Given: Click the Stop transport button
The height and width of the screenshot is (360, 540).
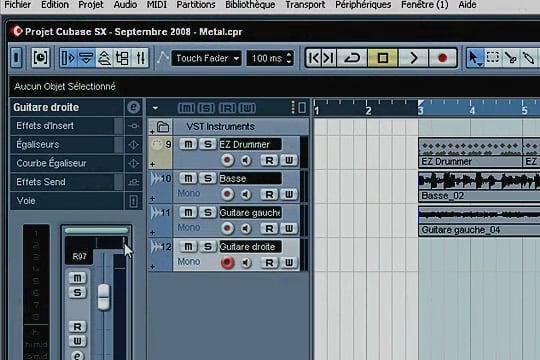Looking at the screenshot, I should pyautogui.click(x=383, y=58).
